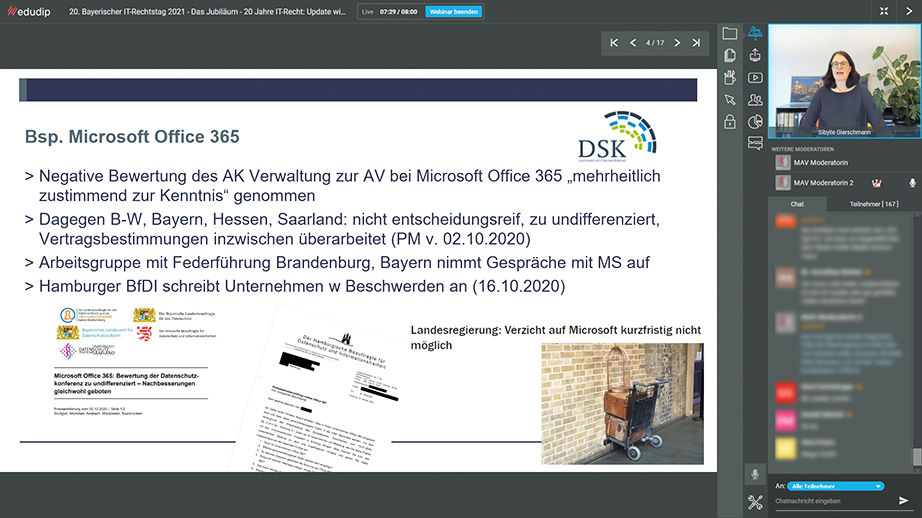Click the screen sharing upload icon
The image size is (922, 518).
pyautogui.click(x=755, y=55)
